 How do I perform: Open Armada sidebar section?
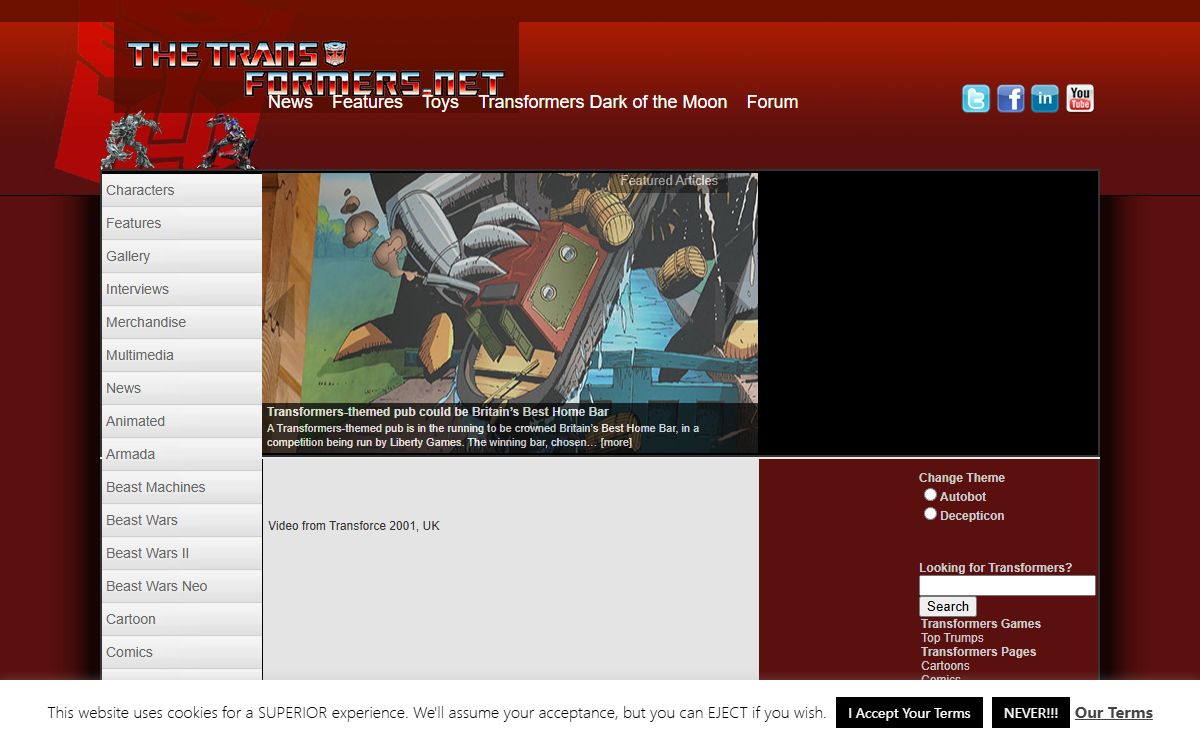pos(181,454)
